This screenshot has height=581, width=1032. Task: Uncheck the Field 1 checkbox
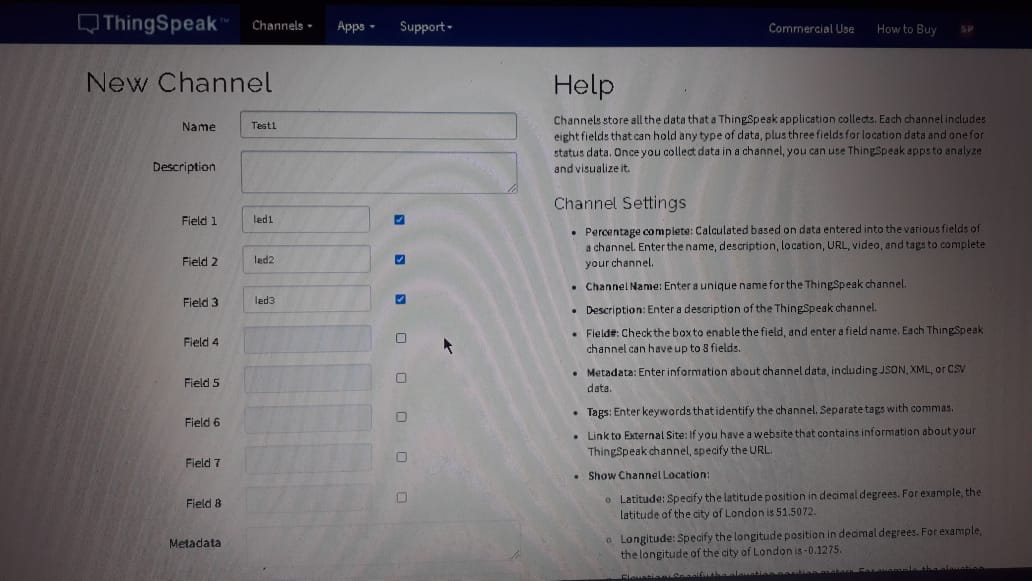tap(400, 220)
